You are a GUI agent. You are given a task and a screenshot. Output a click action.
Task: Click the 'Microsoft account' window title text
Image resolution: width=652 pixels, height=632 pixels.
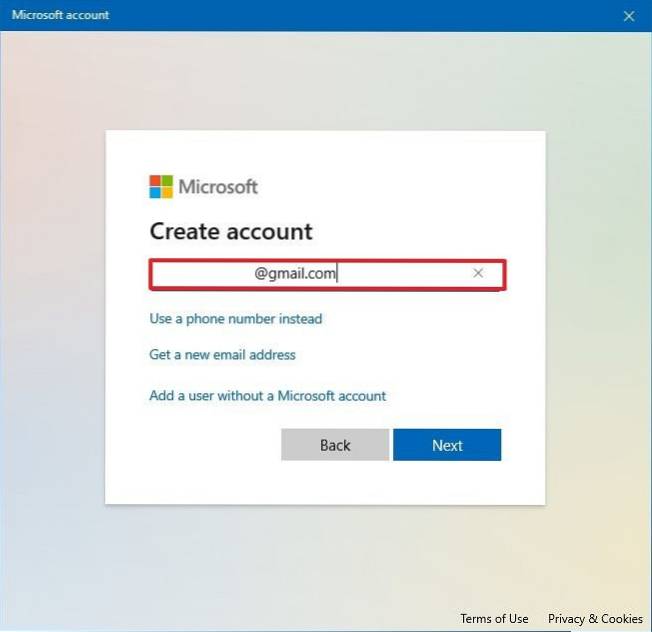tap(60, 15)
